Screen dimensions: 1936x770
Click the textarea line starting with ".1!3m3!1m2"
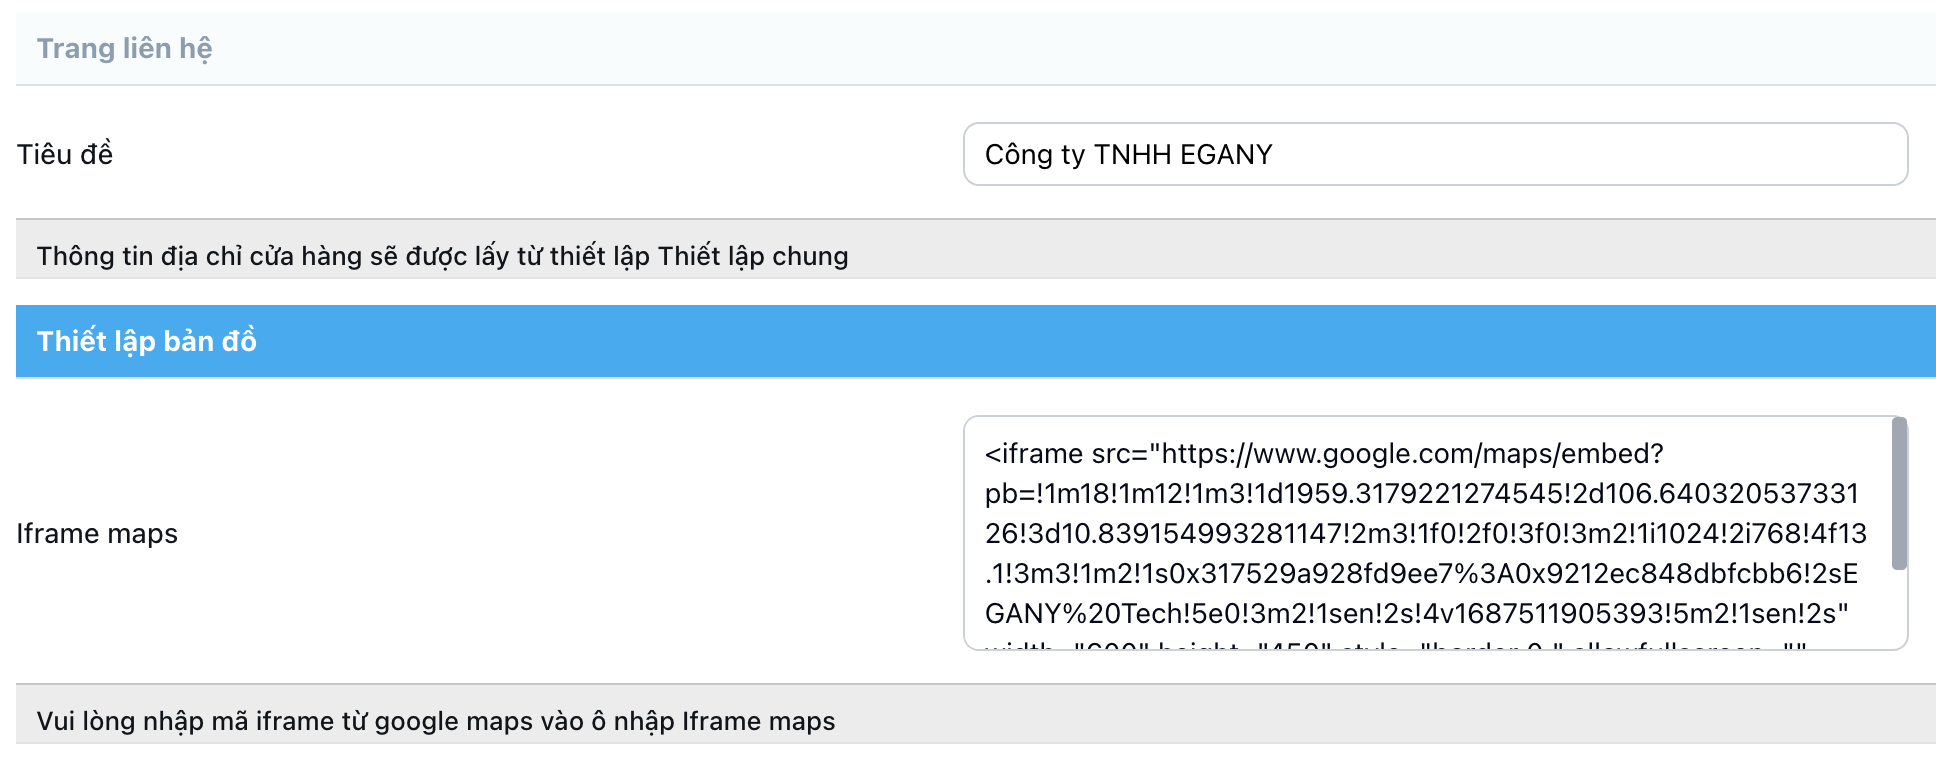pyautogui.click(x=1420, y=574)
